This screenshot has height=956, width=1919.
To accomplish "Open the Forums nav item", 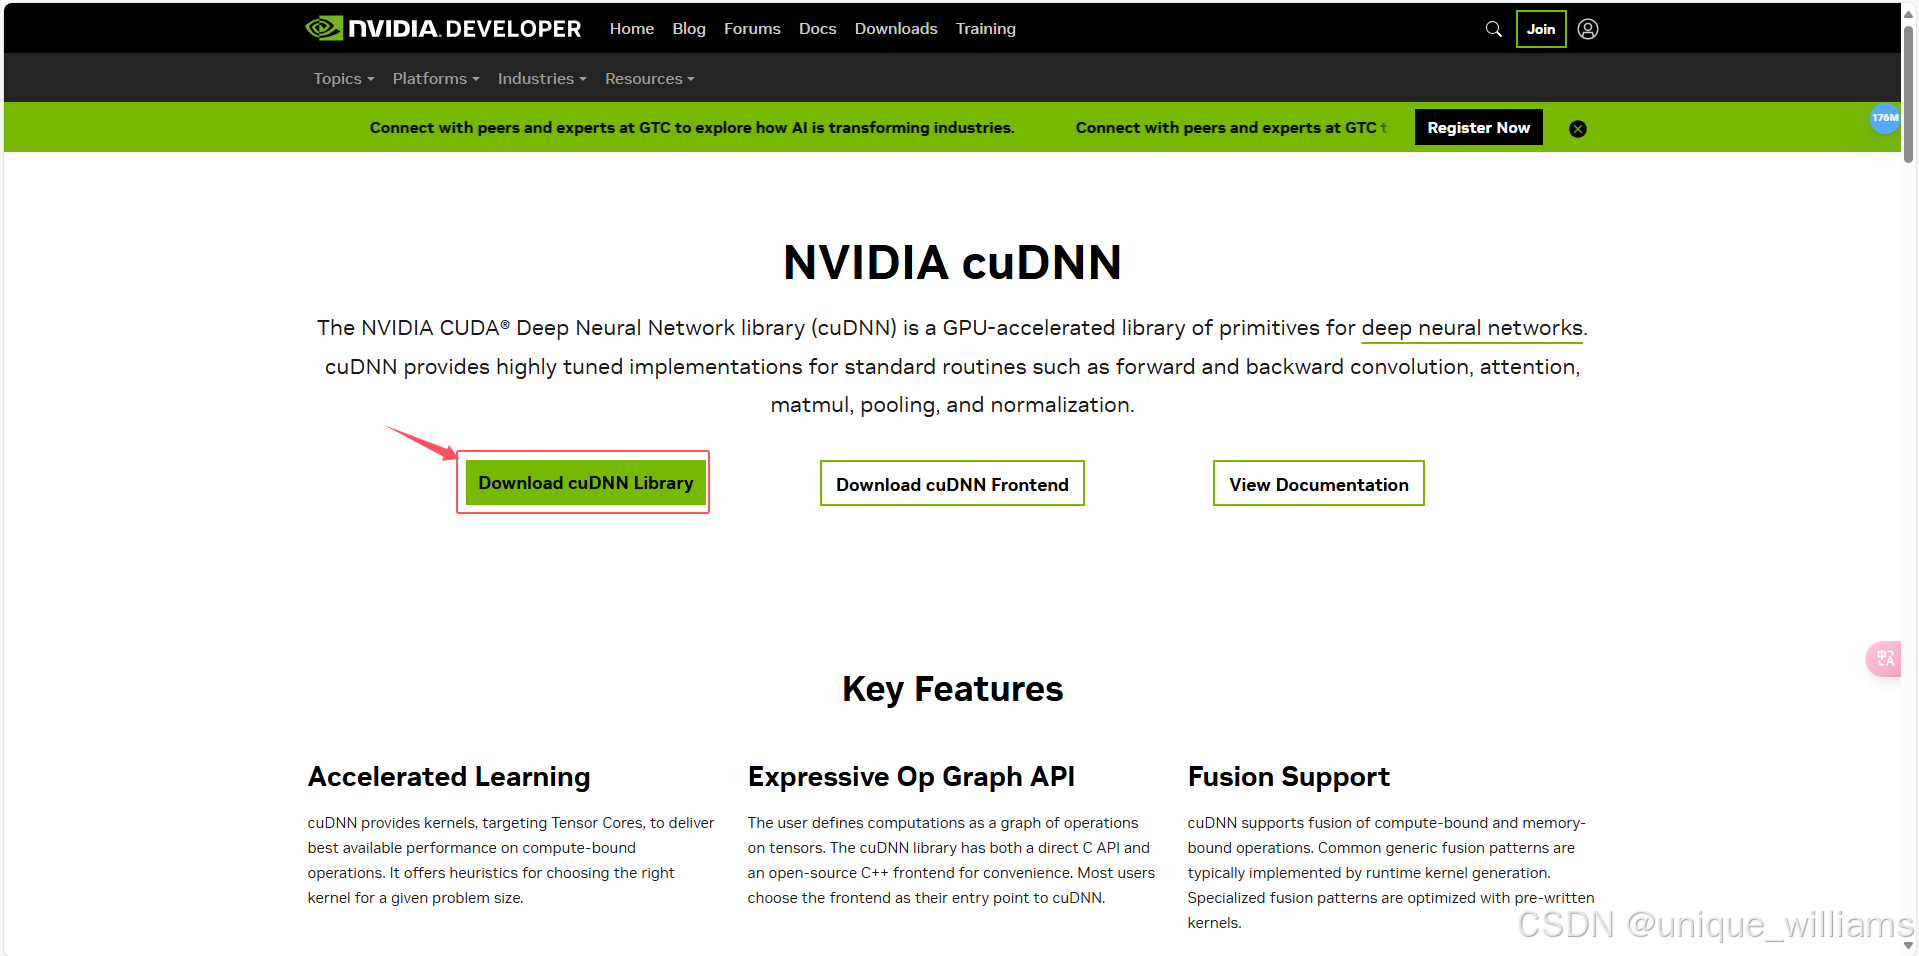I will point(752,29).
